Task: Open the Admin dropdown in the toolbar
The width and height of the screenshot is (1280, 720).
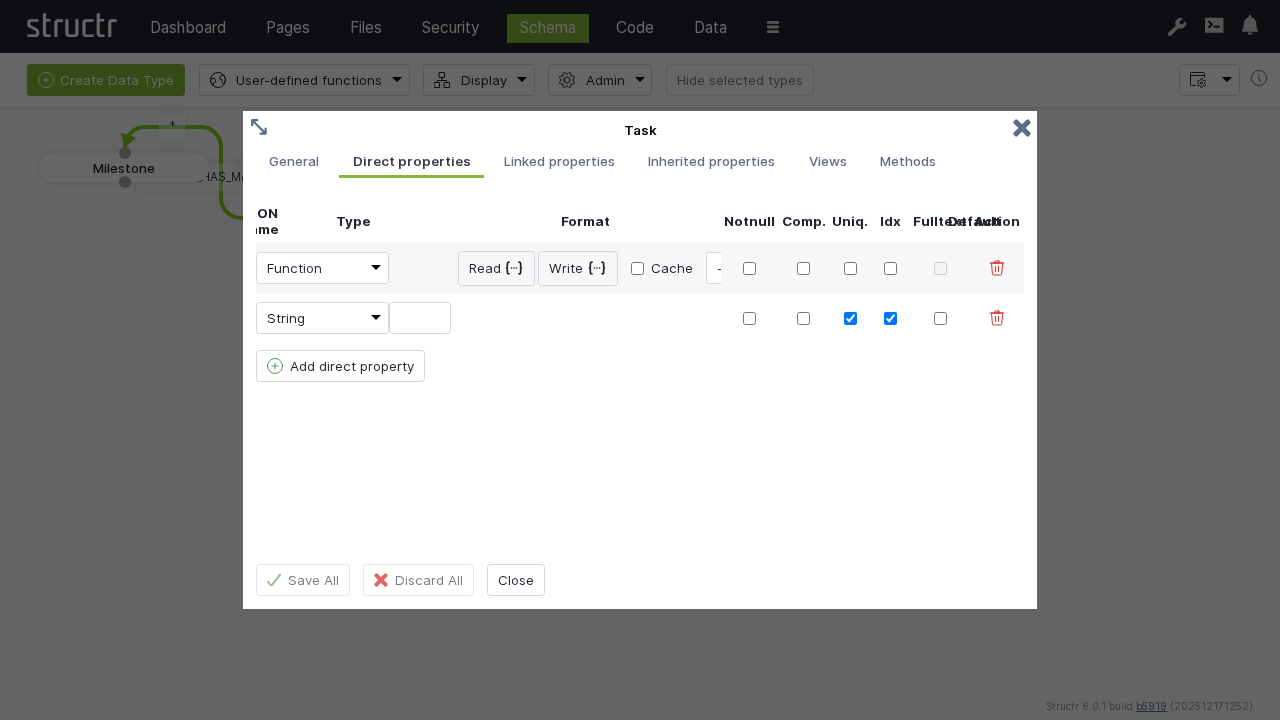Action: (600, 80)
